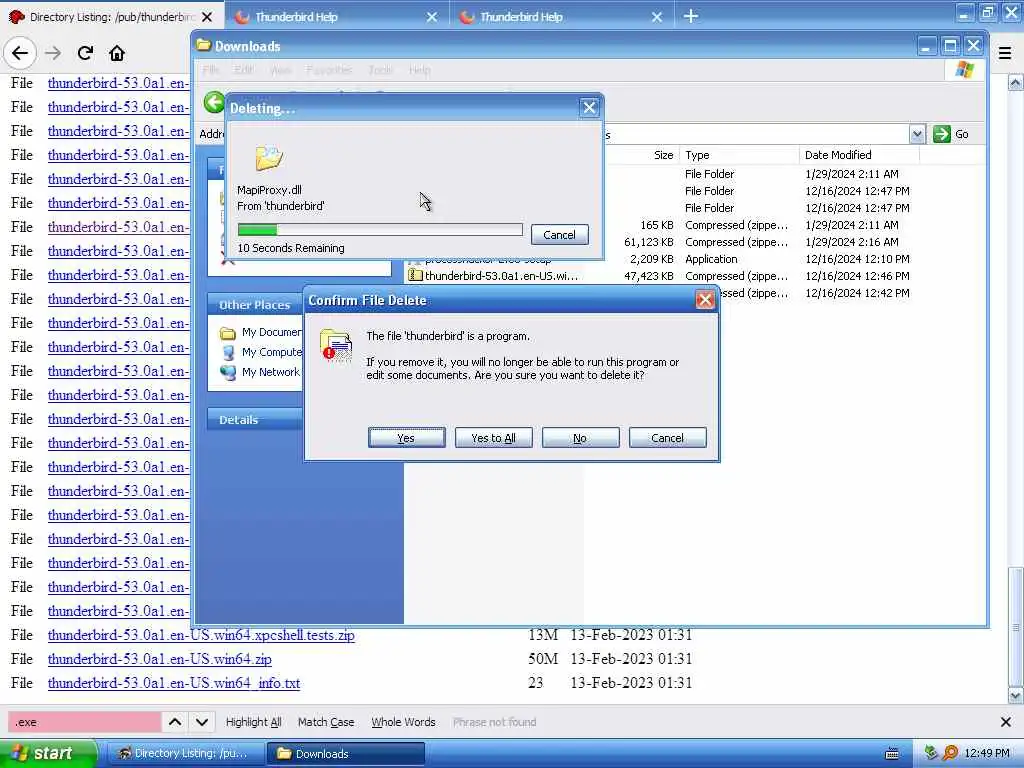This screenshot has height=768, width=1024.
Task: Open My Computer in Other Places
Action: coord(262,352)
